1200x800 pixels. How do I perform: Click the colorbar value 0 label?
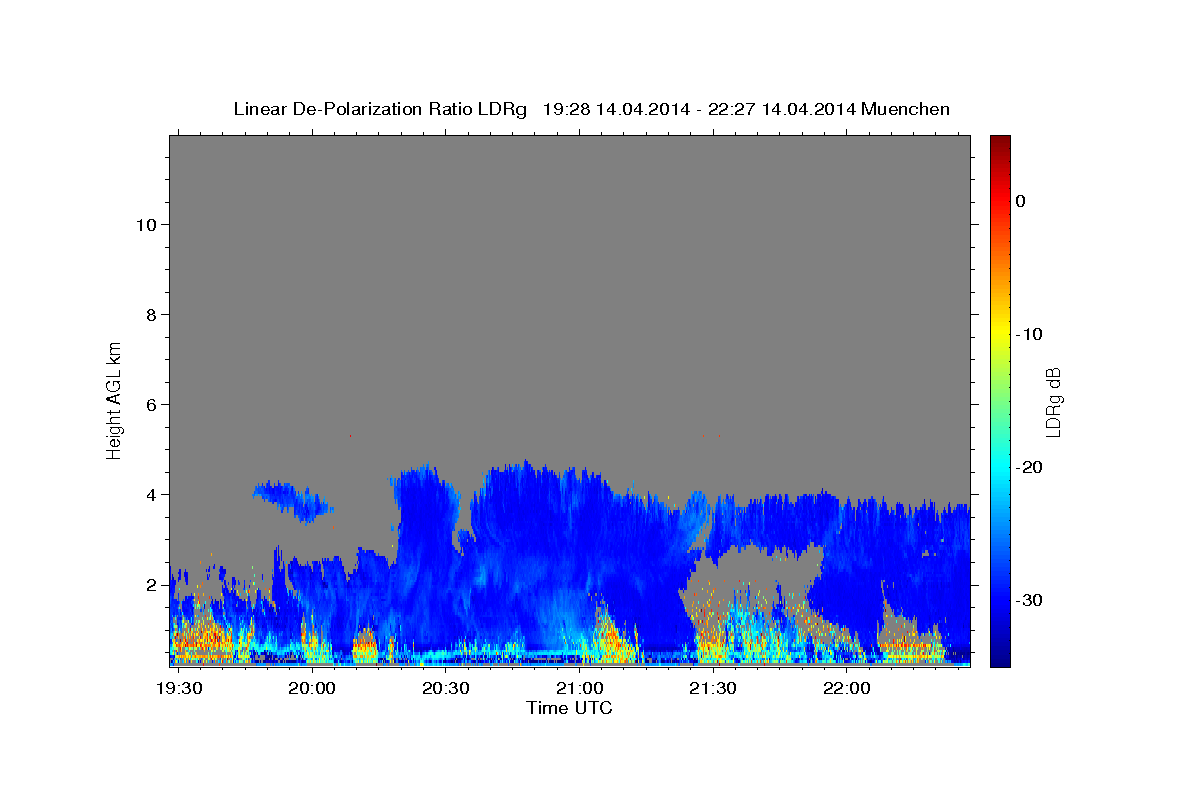click(x=1021, y=201)
